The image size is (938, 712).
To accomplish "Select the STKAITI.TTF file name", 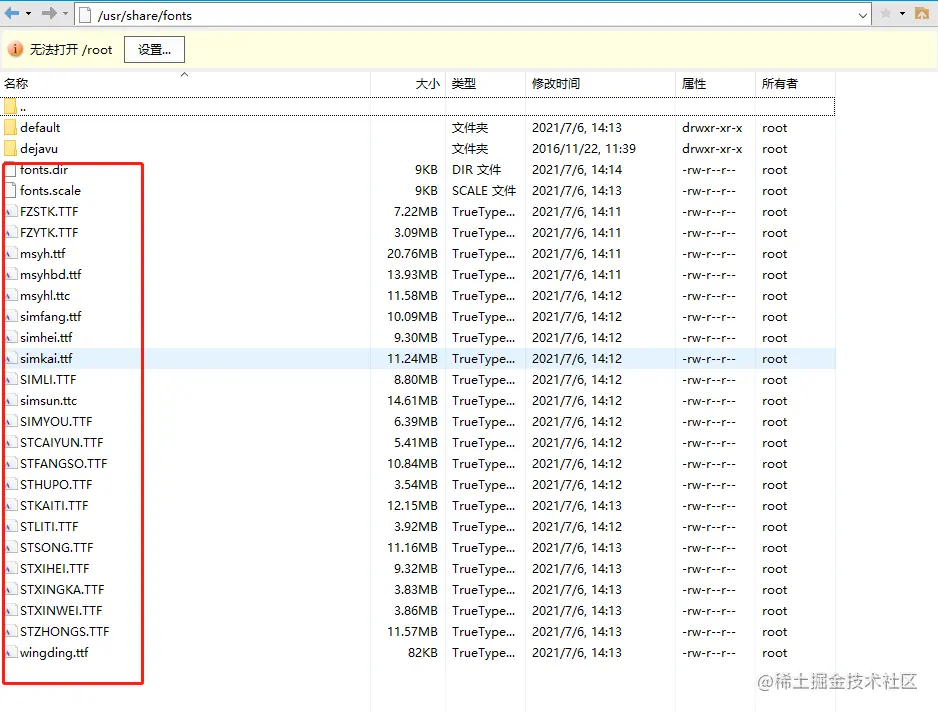I will coord(54,506).
